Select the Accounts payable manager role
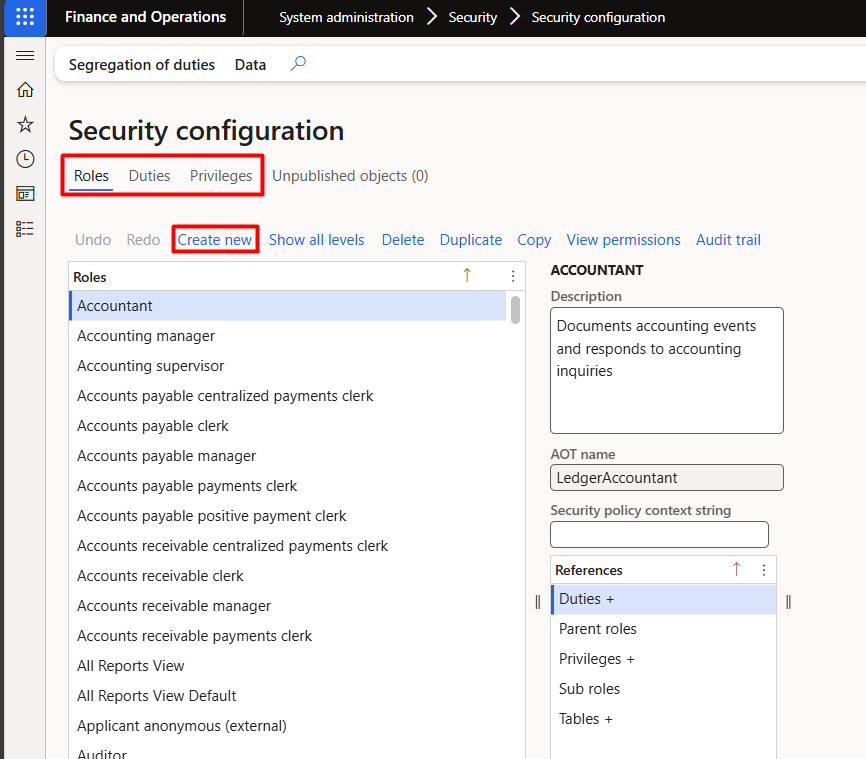The height and width of the screenshot is (759, 866). 288,456
